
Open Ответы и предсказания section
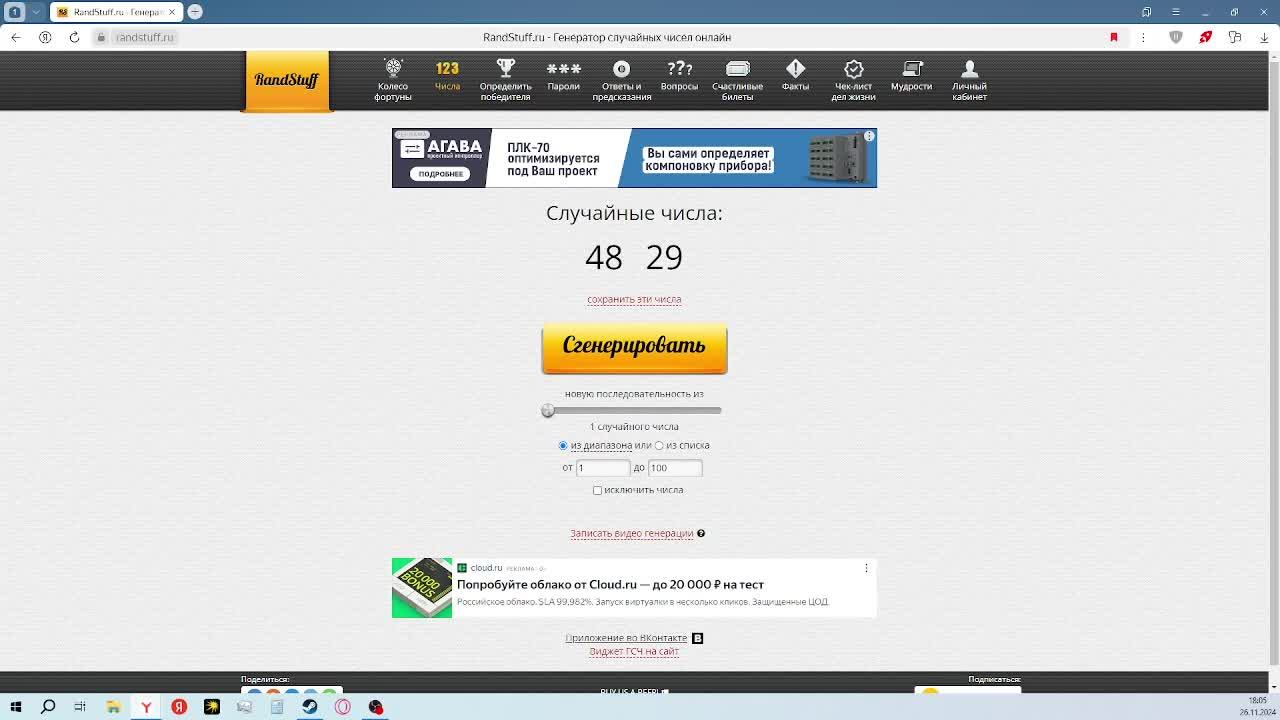click(621, 80)
